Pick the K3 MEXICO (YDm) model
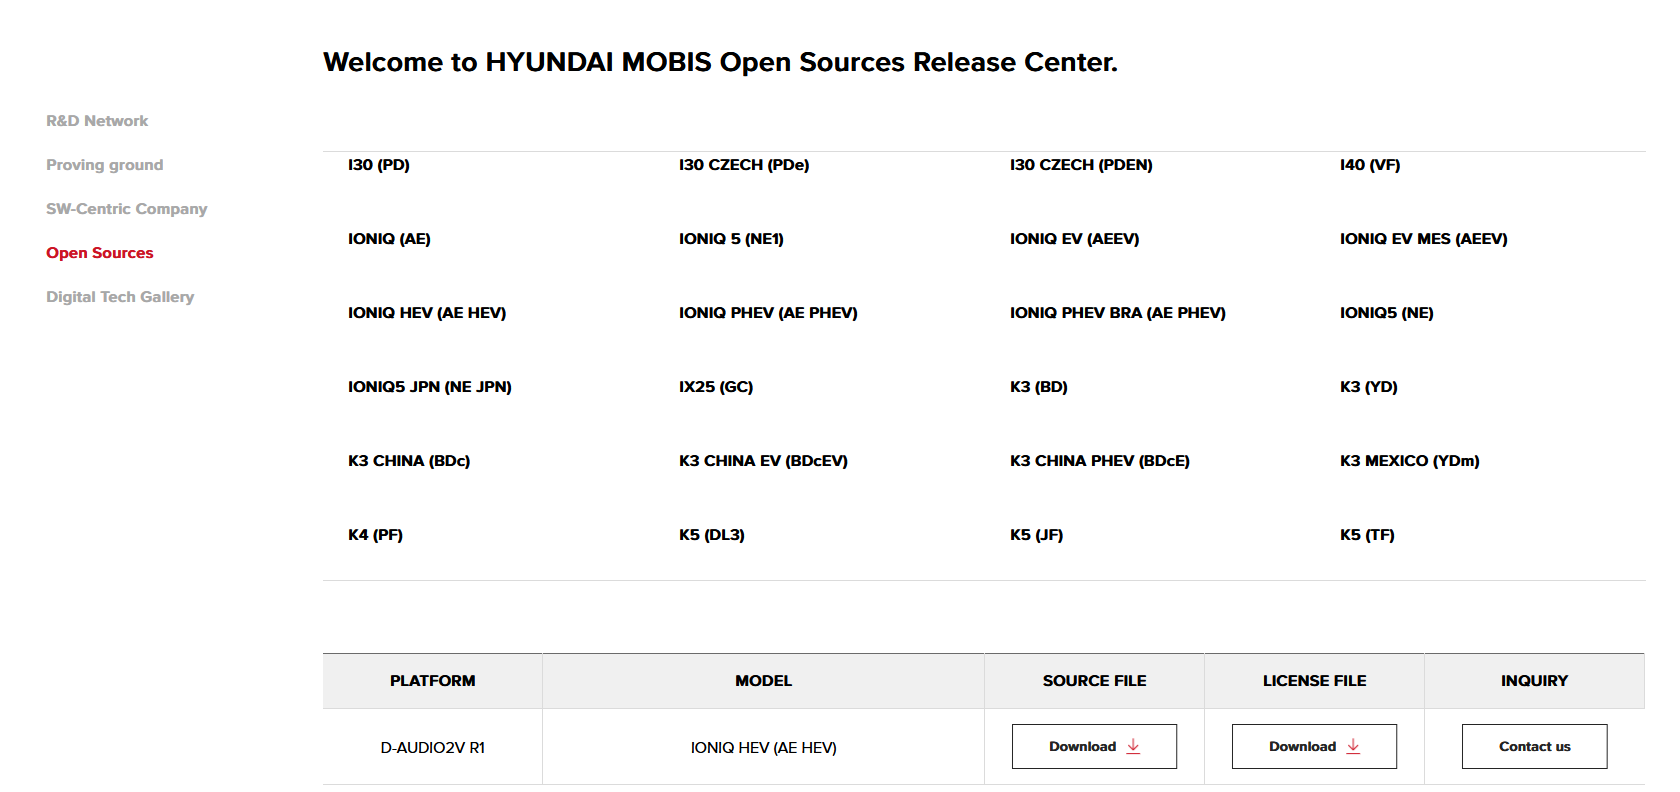 click(1409, 461)
